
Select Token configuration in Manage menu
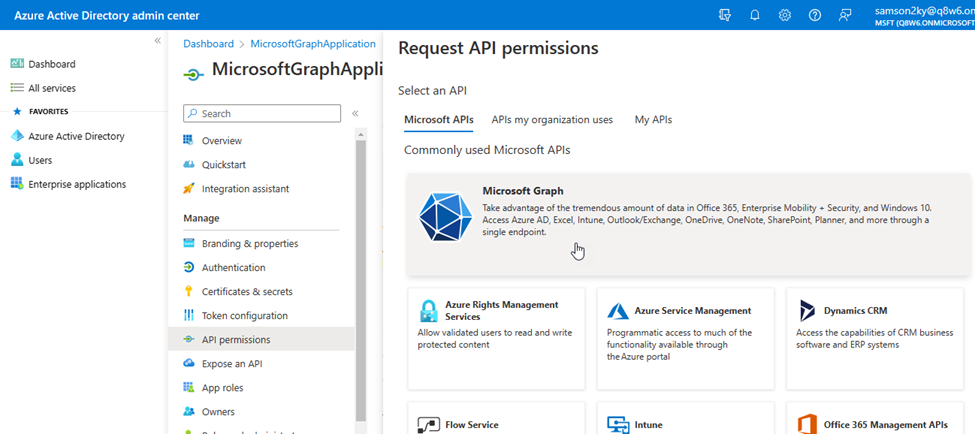coord(244,316)
